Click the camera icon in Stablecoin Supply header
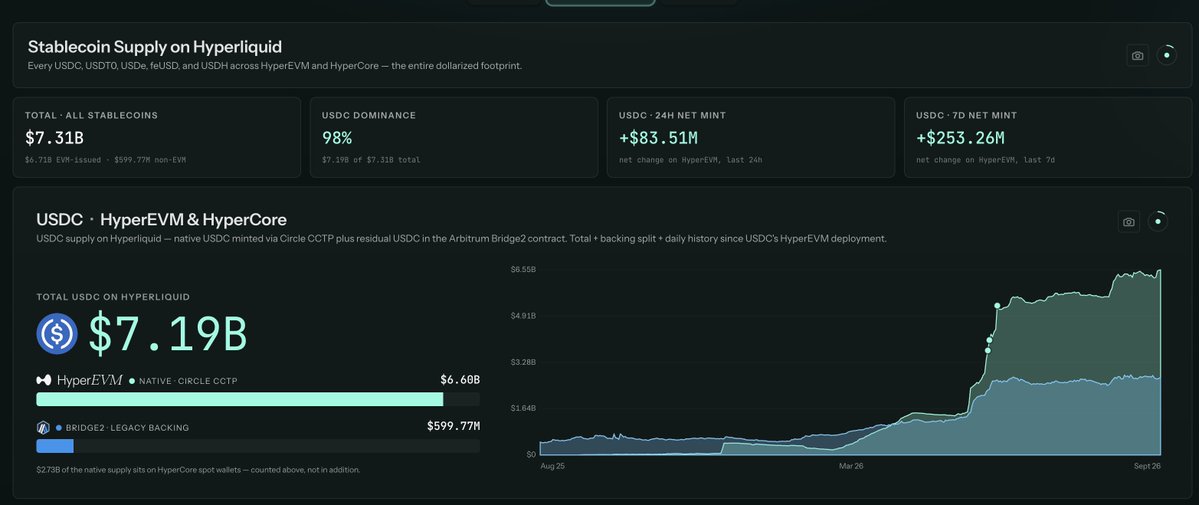The image size is (1199, 505). (1137, 55)
